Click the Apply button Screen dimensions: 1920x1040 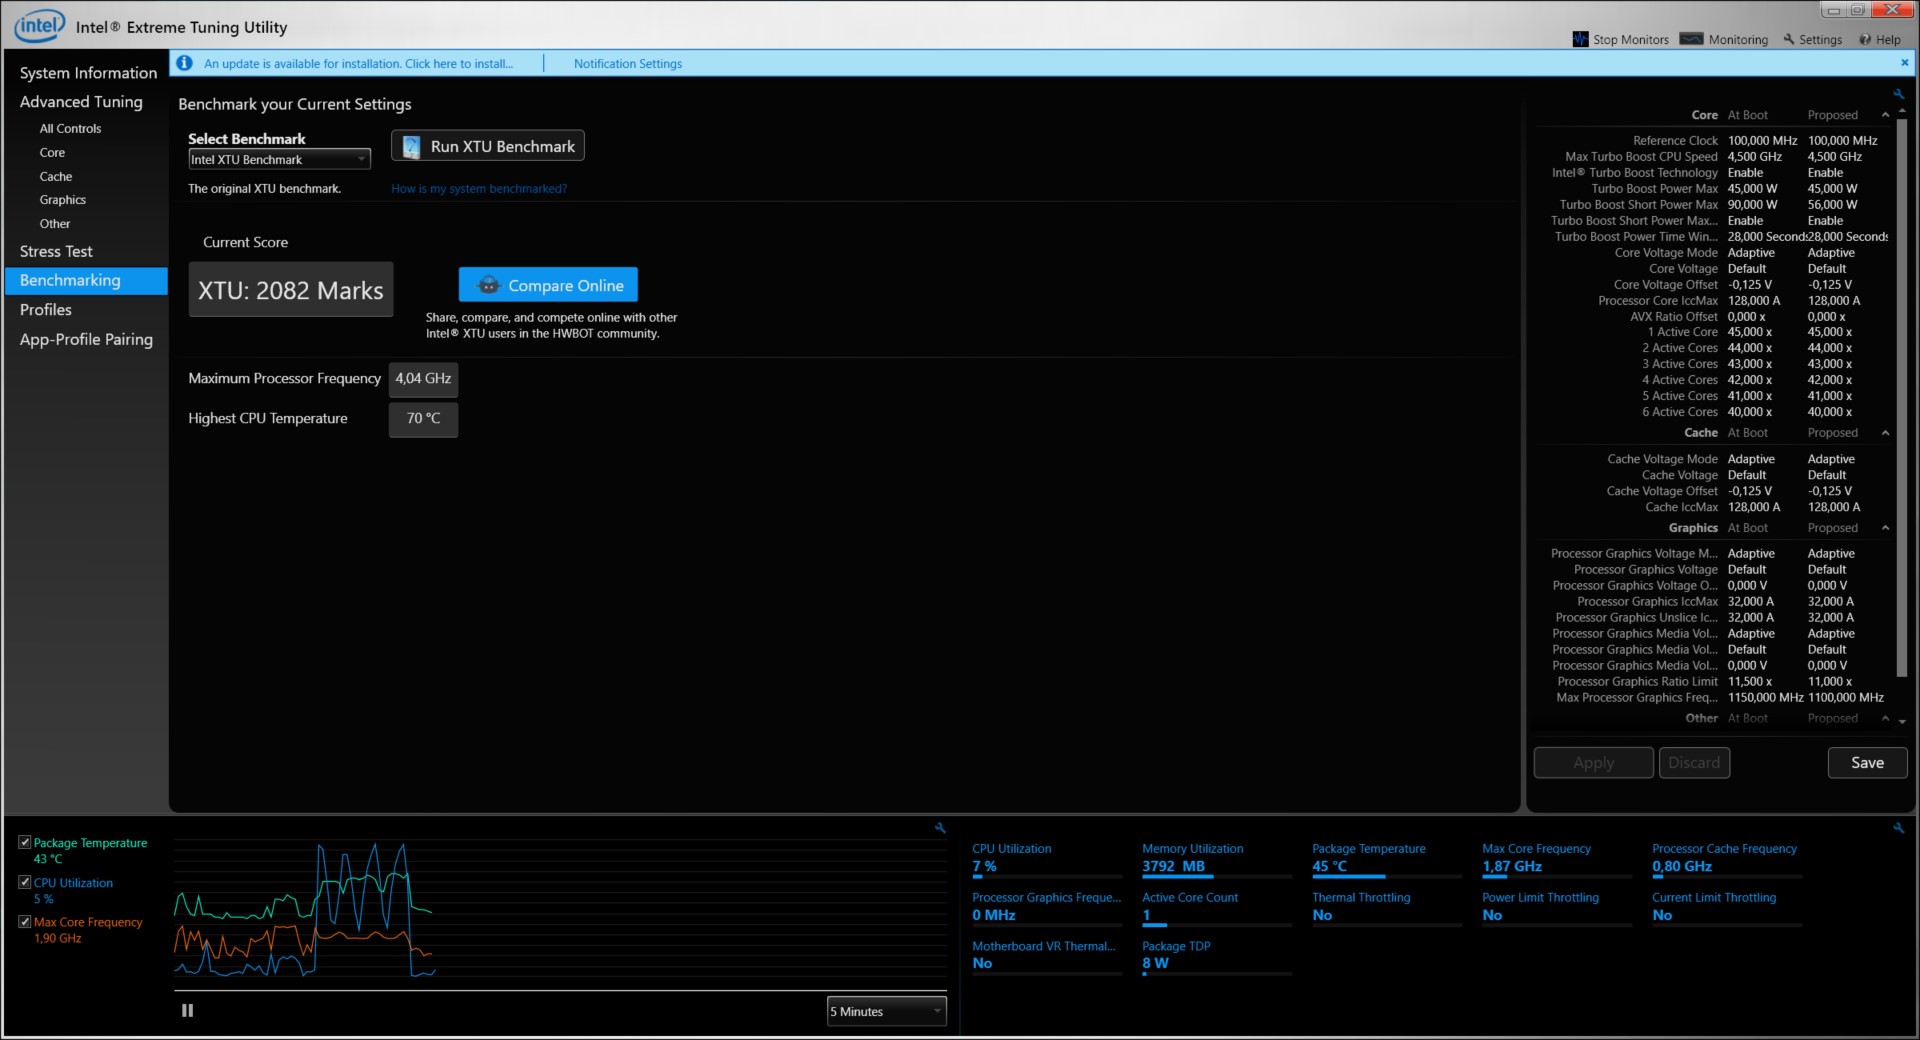1593,763
